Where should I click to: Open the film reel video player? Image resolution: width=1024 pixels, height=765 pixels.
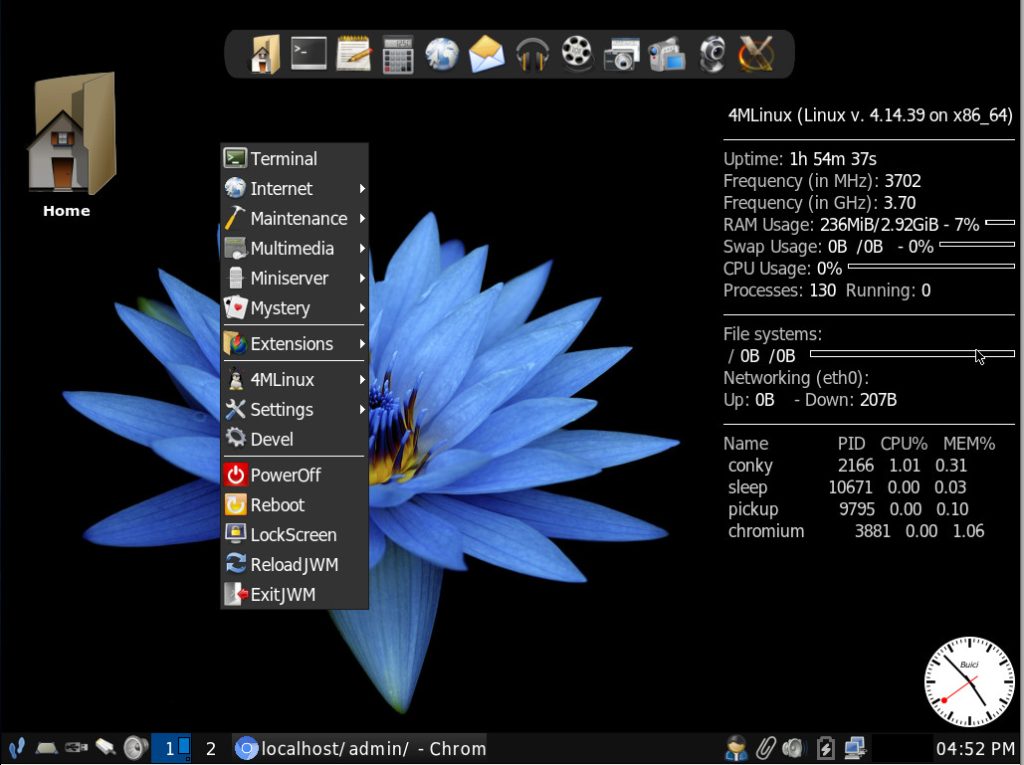tap(577, 54)
